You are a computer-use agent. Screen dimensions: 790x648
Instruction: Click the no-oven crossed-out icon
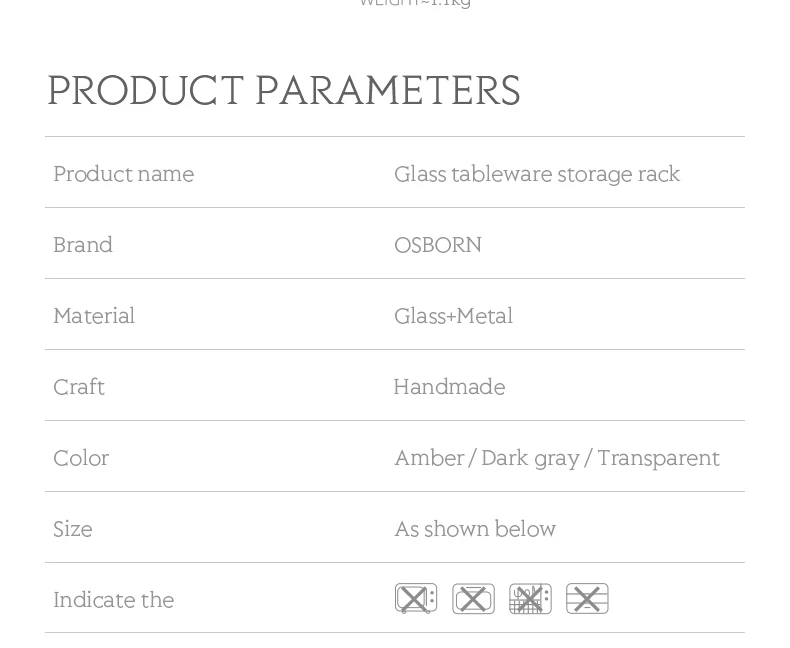[473, 598]
